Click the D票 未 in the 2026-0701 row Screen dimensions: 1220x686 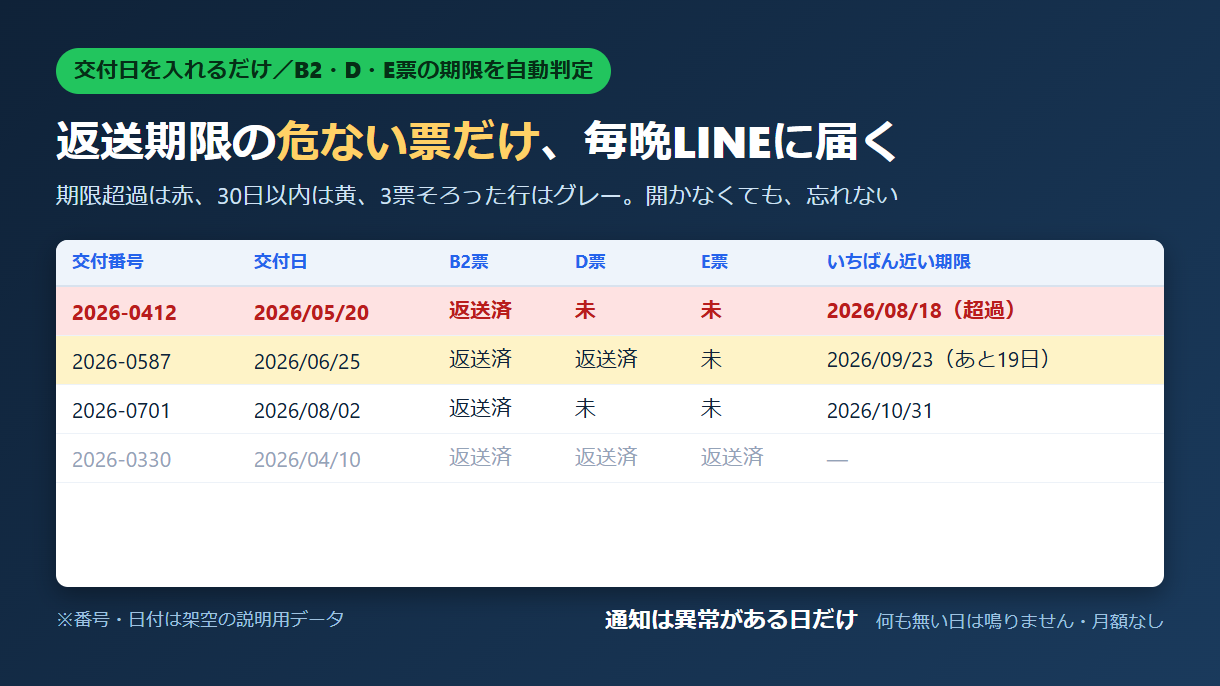585,408
